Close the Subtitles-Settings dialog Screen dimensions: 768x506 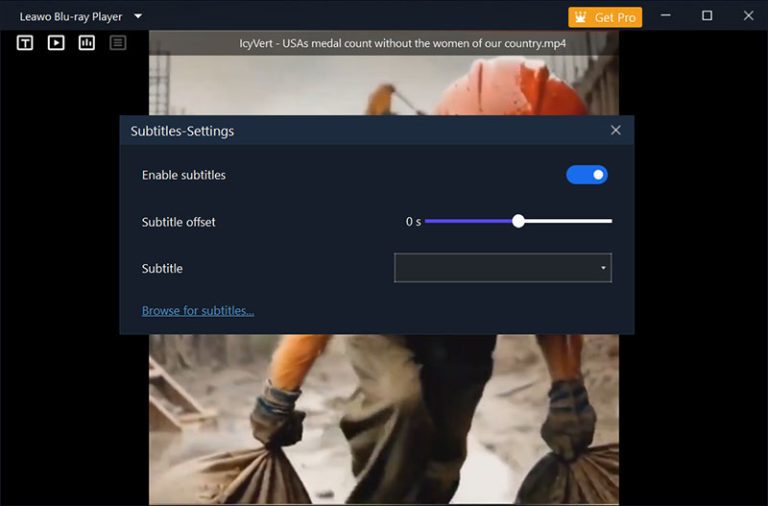(615, 130)
